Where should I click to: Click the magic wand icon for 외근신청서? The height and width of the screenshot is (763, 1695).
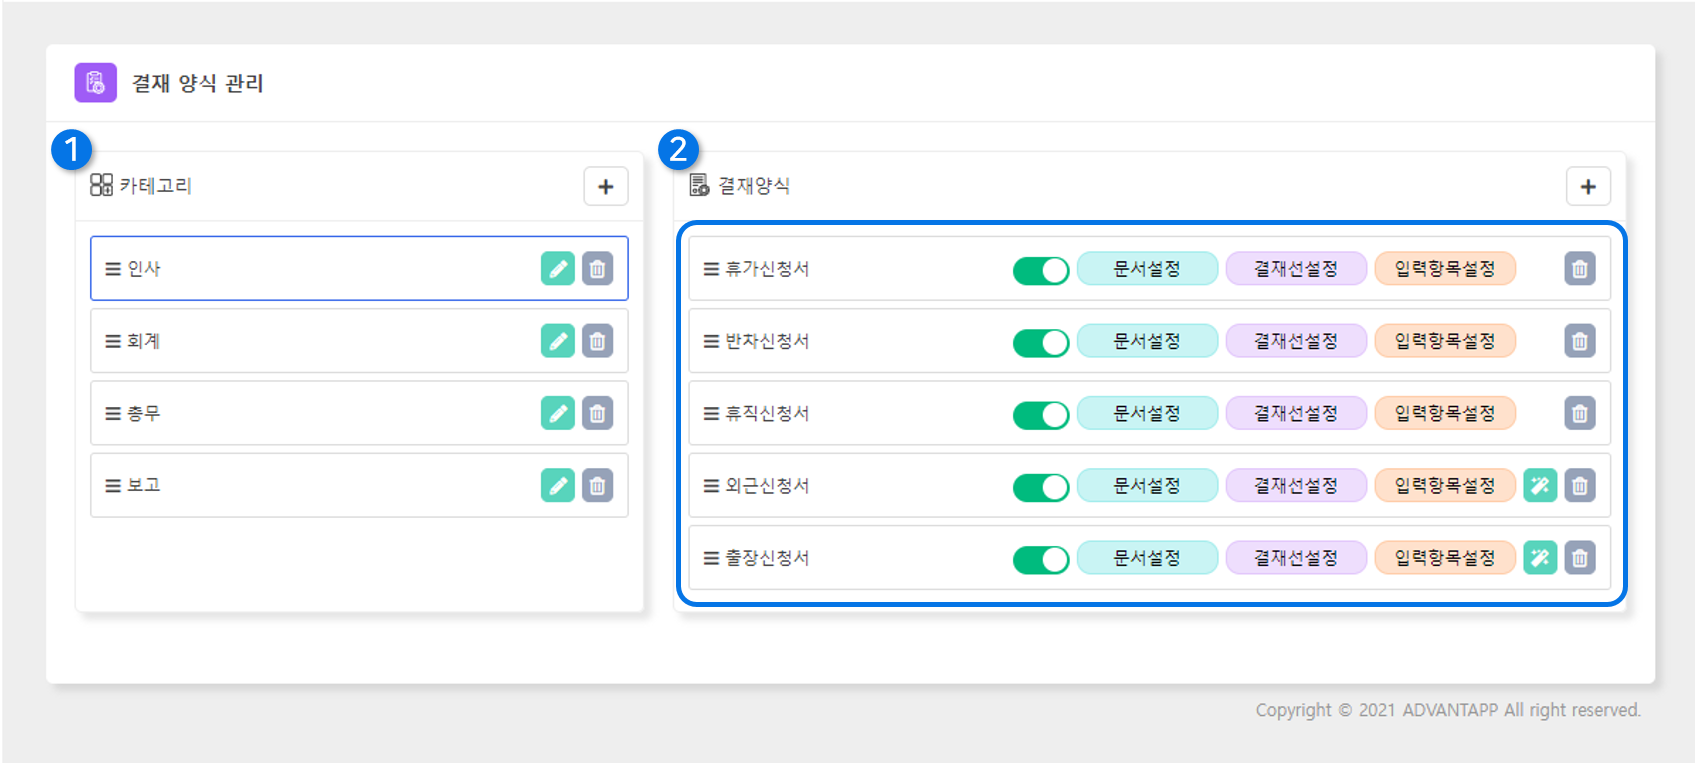click(1540, 486)
